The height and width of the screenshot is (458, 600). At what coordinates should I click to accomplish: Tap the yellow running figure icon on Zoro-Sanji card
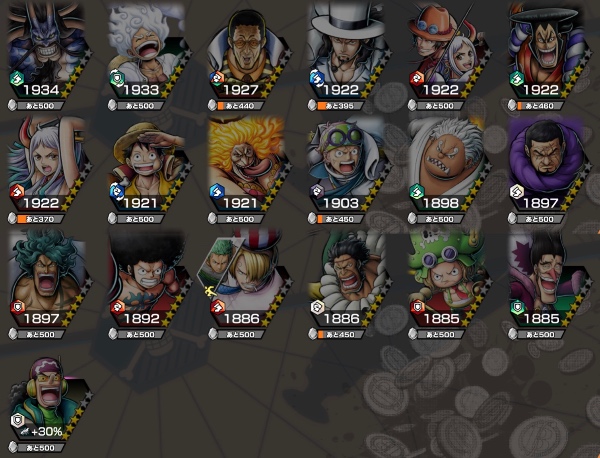(x=210, y=291)
